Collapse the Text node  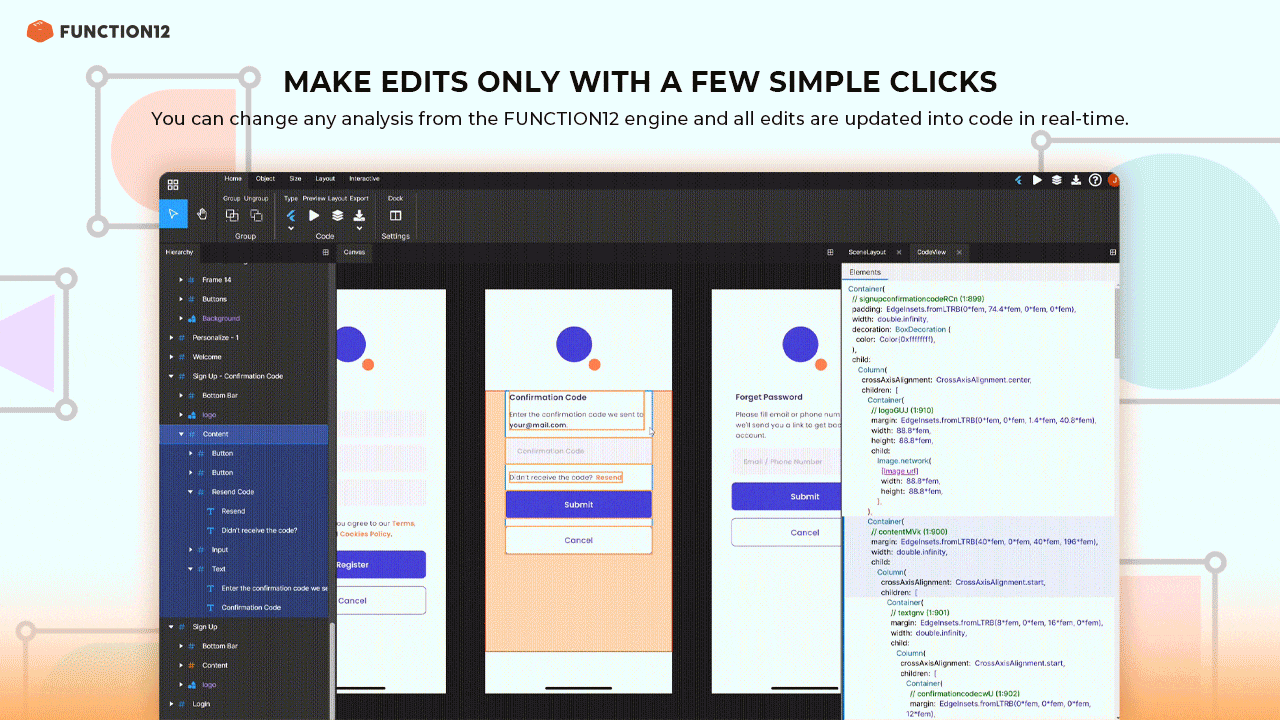point(190,569)
